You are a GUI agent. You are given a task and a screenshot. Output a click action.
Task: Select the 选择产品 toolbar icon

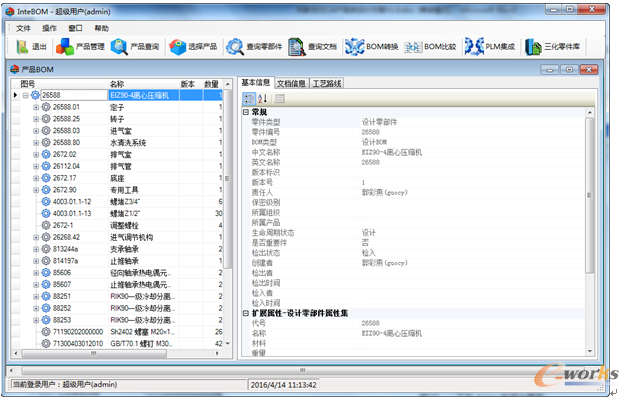(178, 47)
